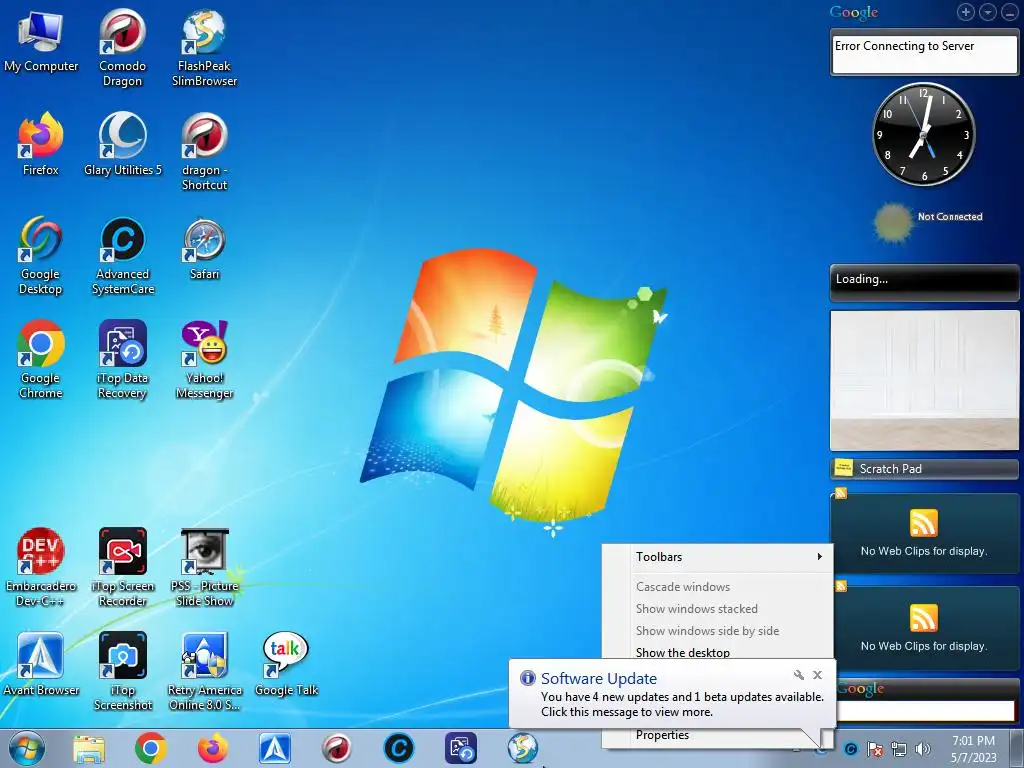Open Advanced SystemCare from the taskbar
The image size is (1024, 768).
tap(399, 748)
